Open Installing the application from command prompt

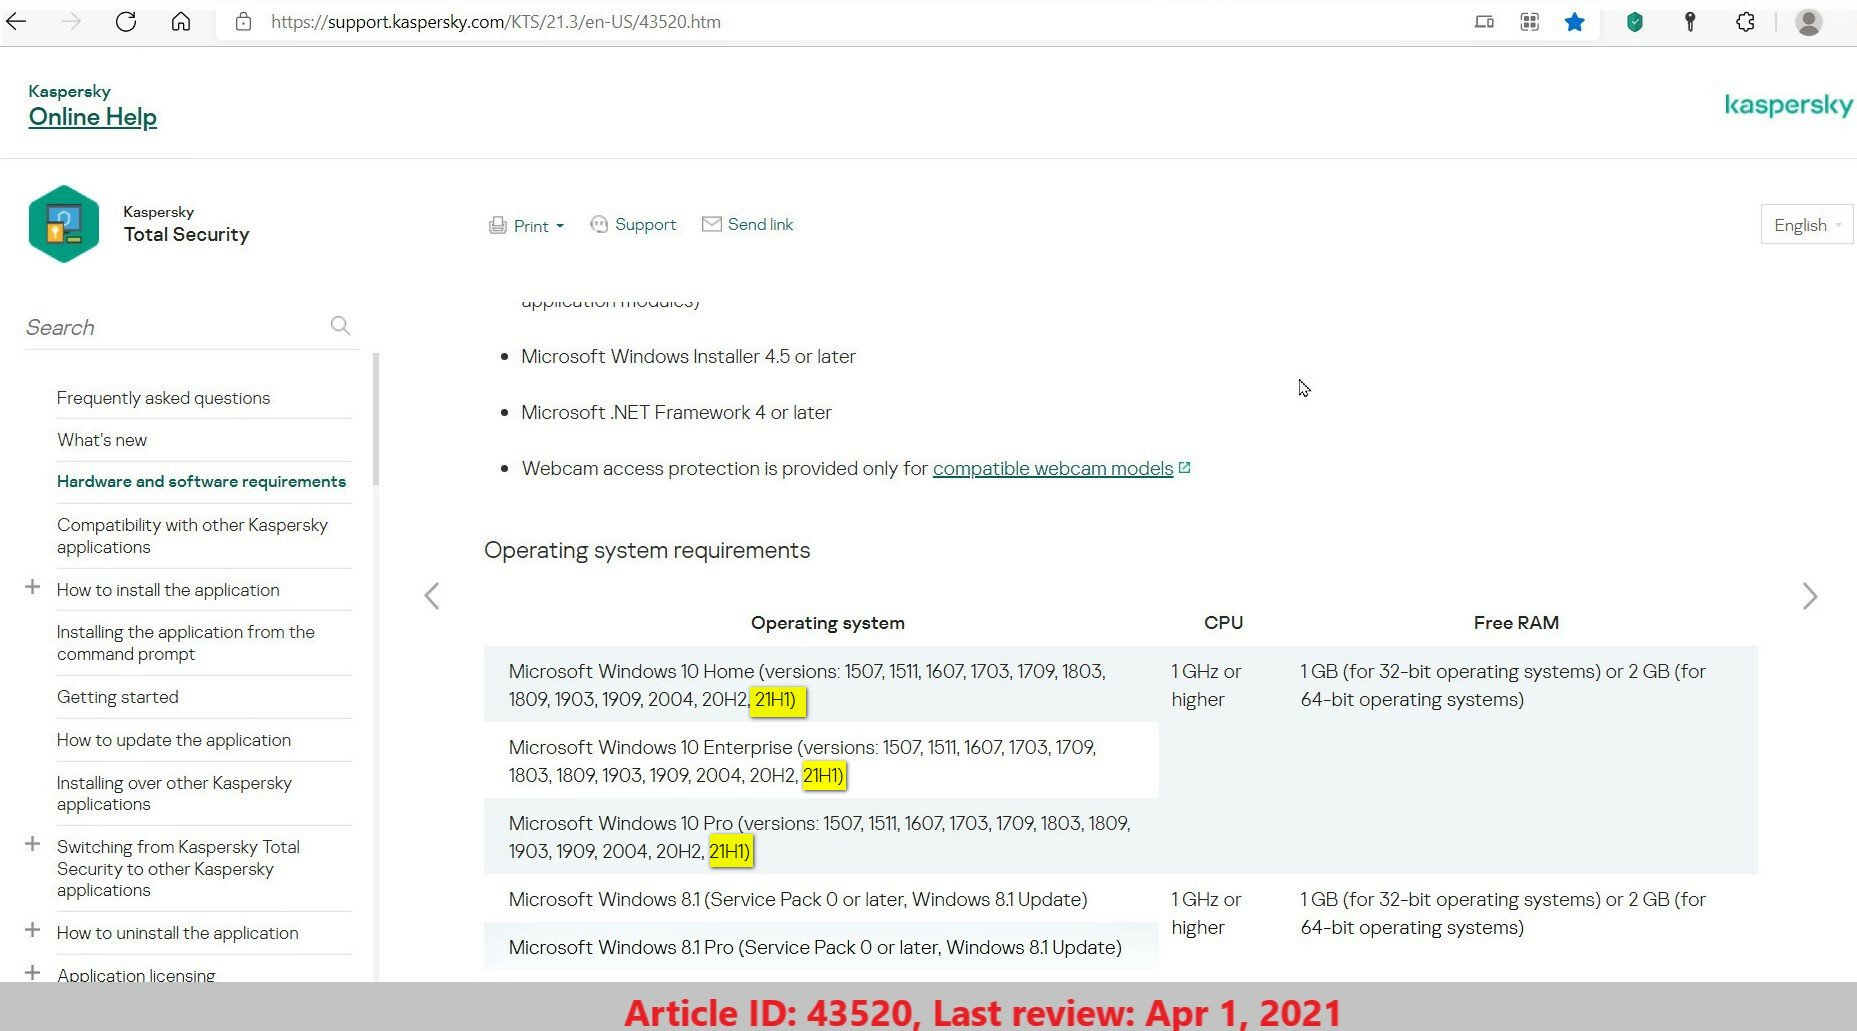pyautogui.click(x=186, y=643)
